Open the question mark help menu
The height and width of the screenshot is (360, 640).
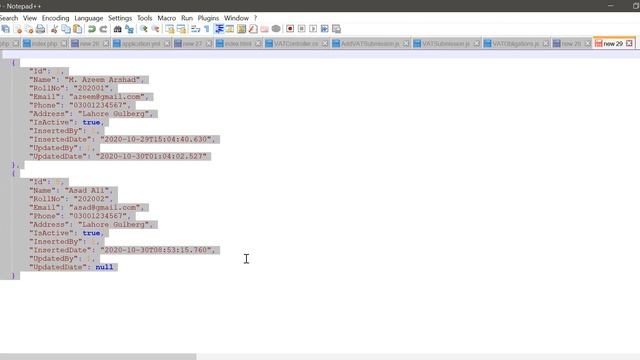coord(256,18)
